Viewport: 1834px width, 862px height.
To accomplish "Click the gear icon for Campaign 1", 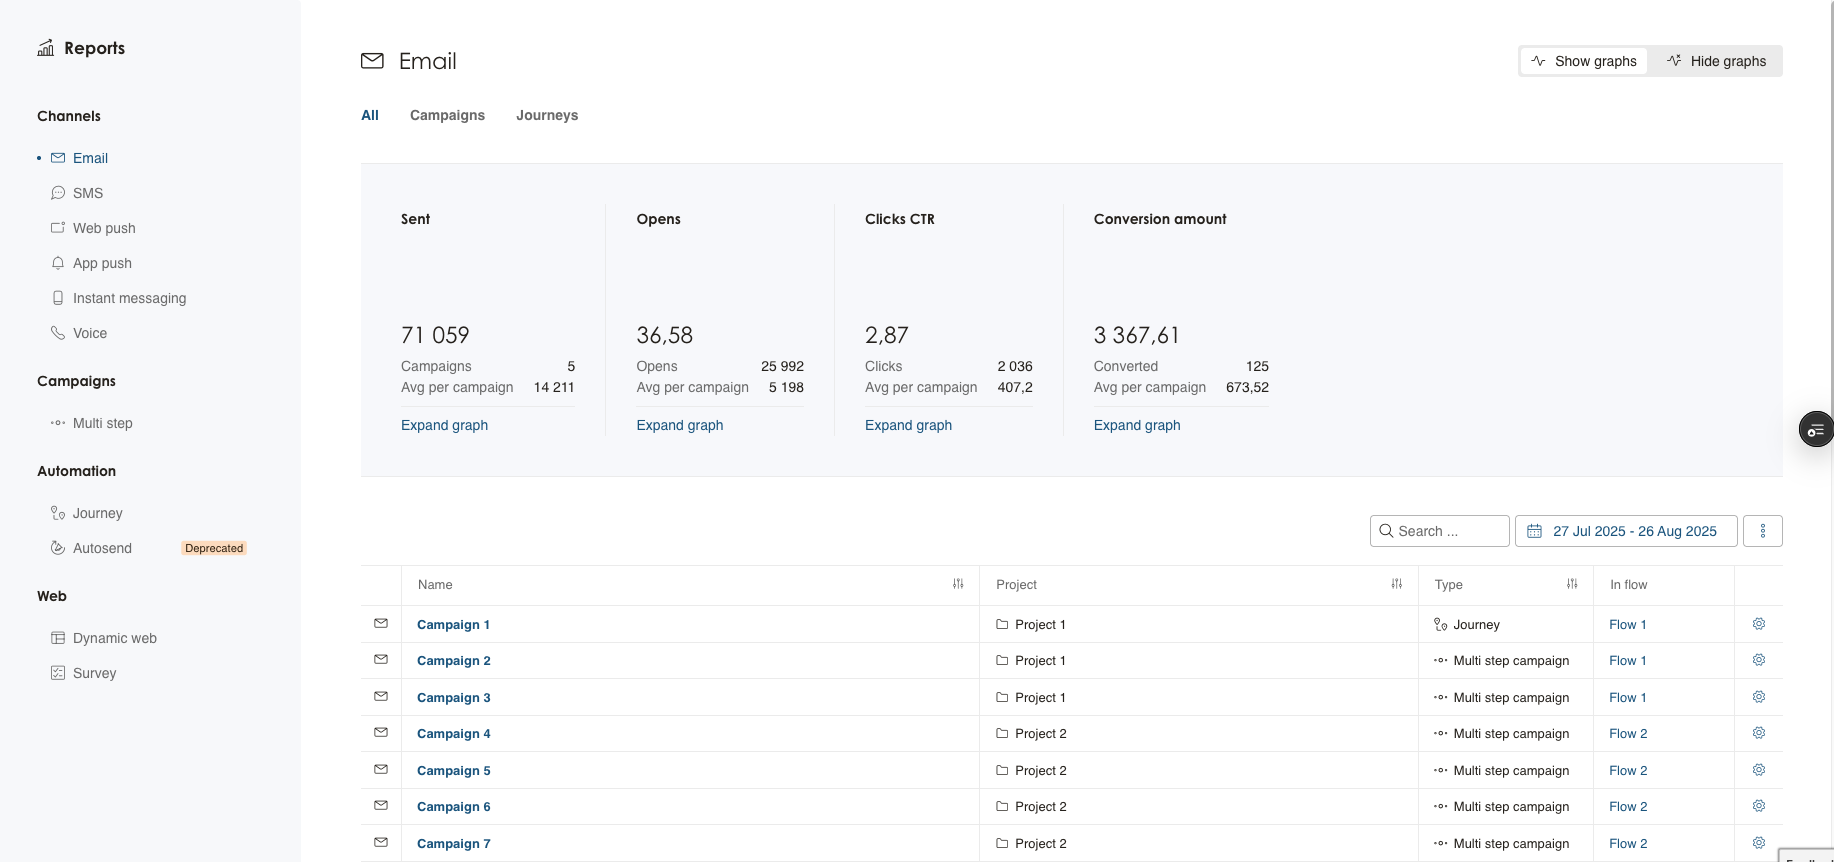I will (1758, 624).
